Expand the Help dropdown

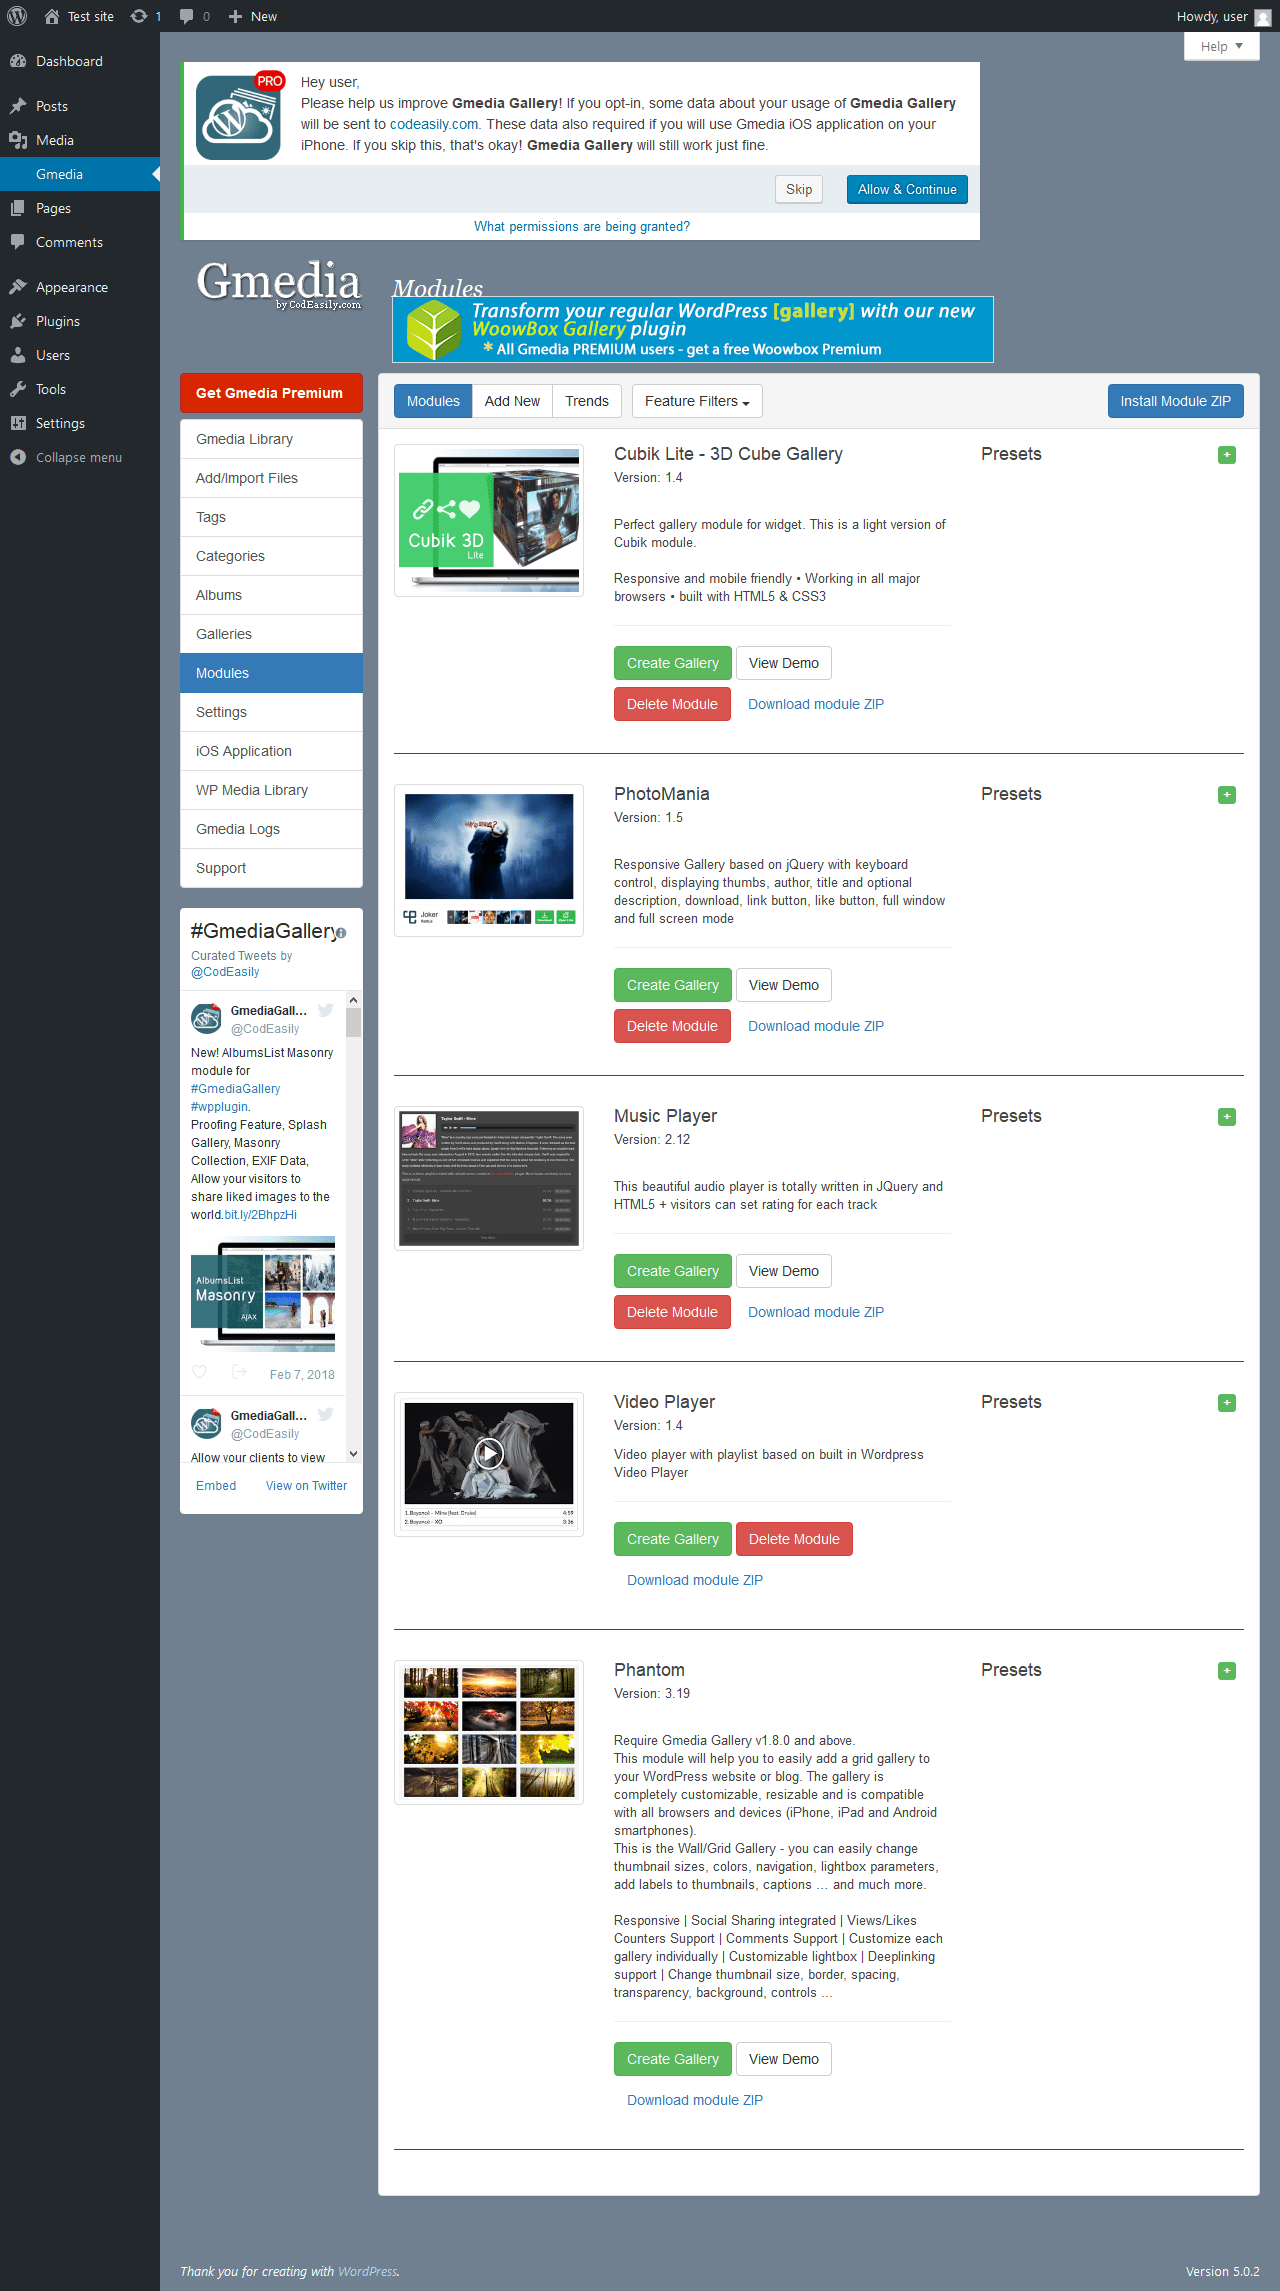[x=1221, y=46]
